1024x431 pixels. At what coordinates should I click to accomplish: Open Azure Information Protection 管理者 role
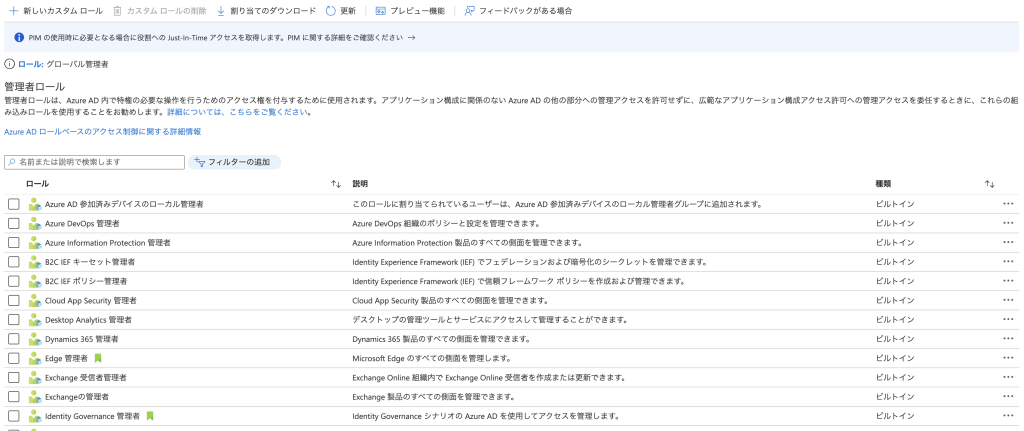click(108, 243)
